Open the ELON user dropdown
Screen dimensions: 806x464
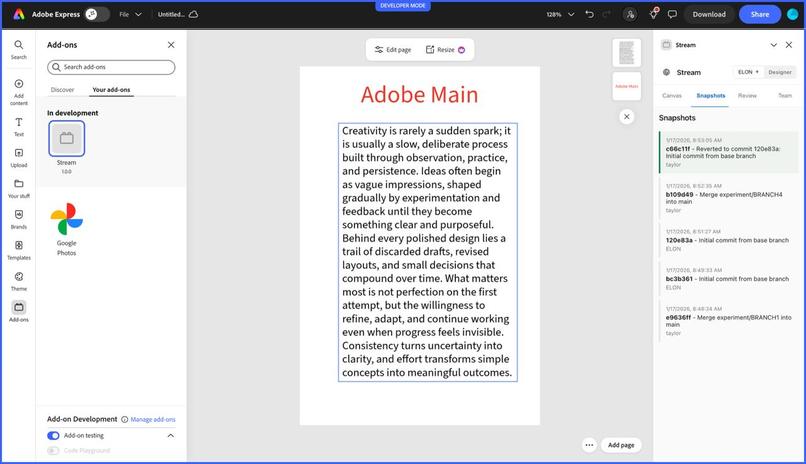(x=748, y=72)
